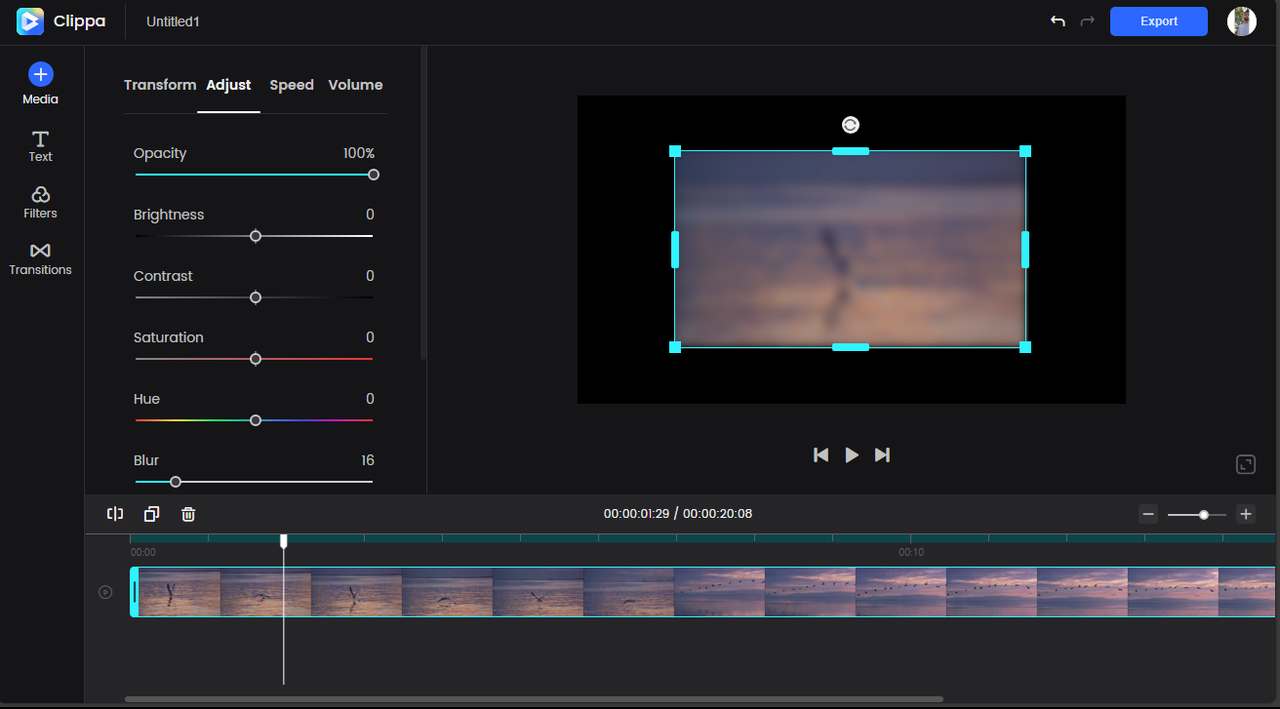Image resolution: width=1280 pixels, height=709 pixels.
Task: Zoom out the timeline
Action: coord(1148,514)
